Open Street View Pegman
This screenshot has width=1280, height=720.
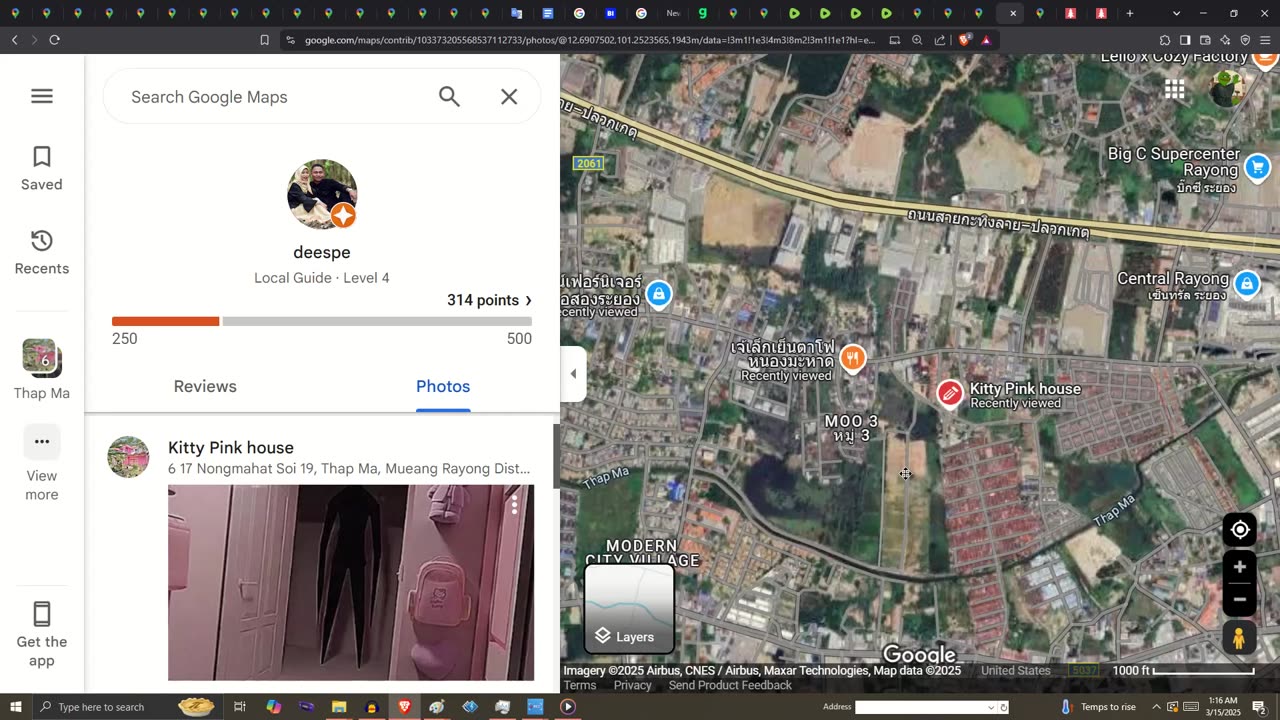pos(1240,637)
